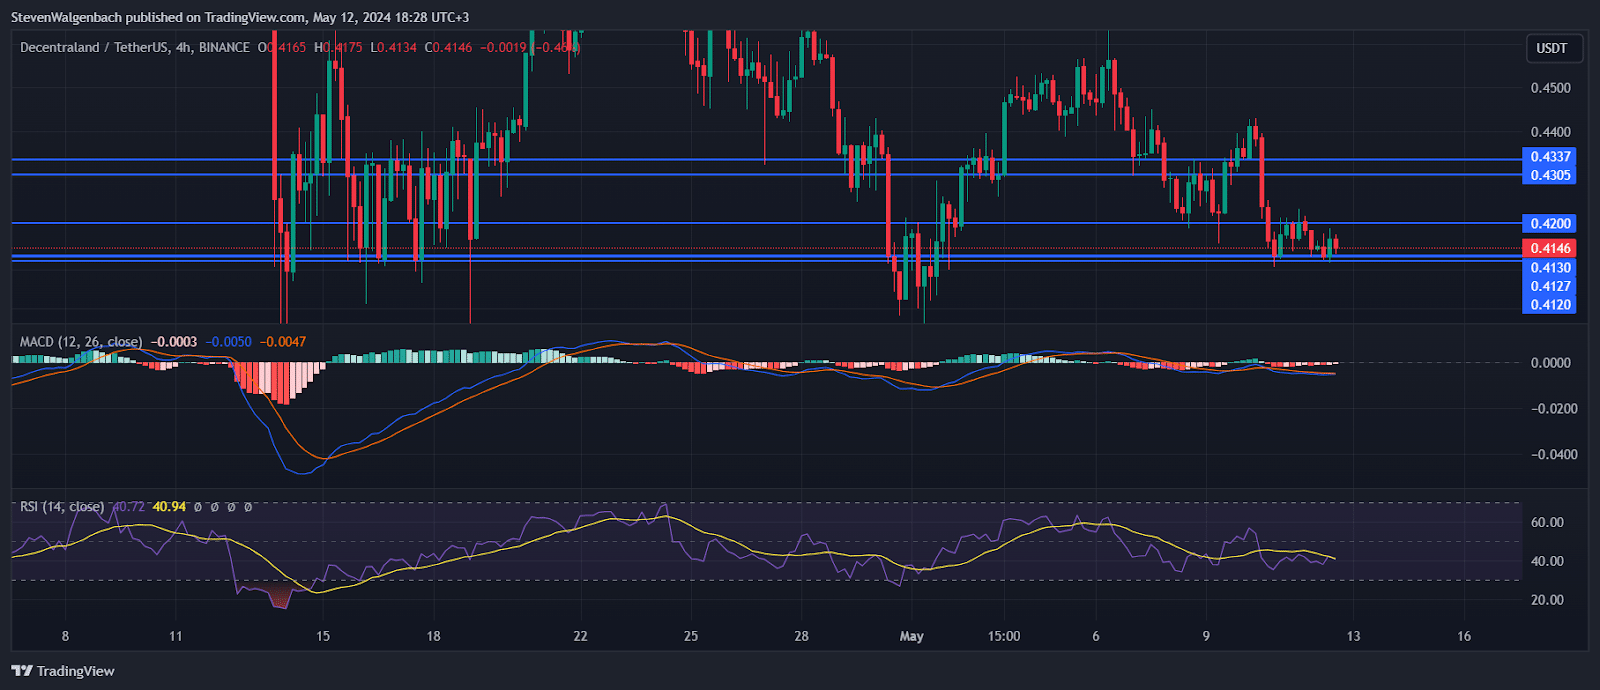Image resolution: width=1600 pixels, height=690 pixels.
Task: Click the orange MACD signal value -0.0047
Action: point(283,342)
